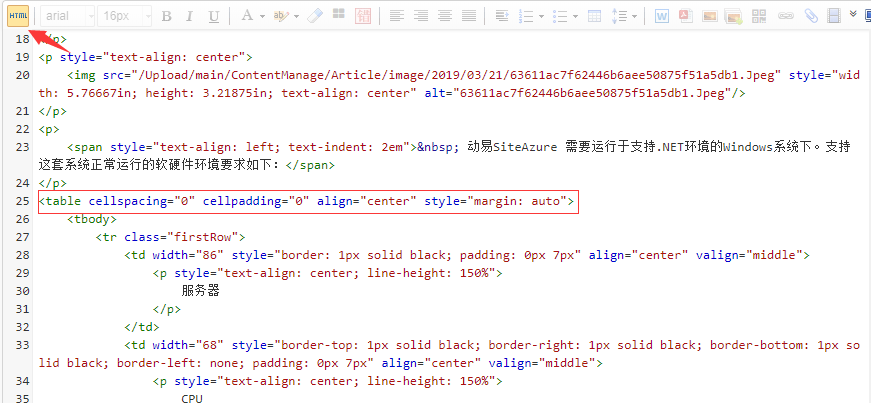Click the underline button
This screenshot has width=871, height=403.
click(x=213, y=16)
